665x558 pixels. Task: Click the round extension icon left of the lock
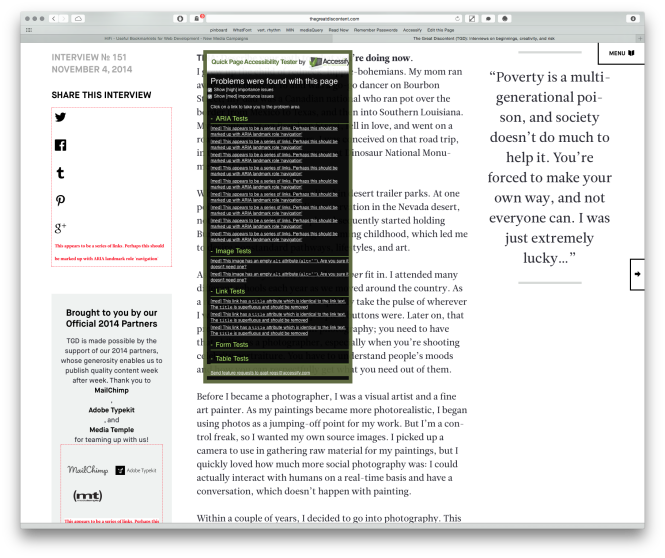point(180,19)
